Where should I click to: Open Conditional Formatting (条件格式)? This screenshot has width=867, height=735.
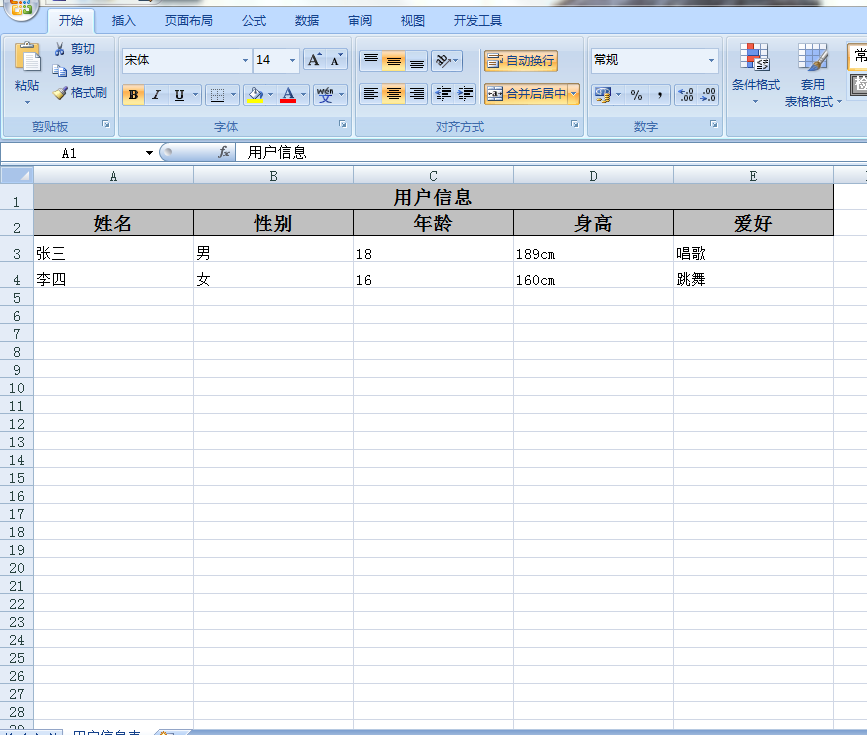pos(755,74)
